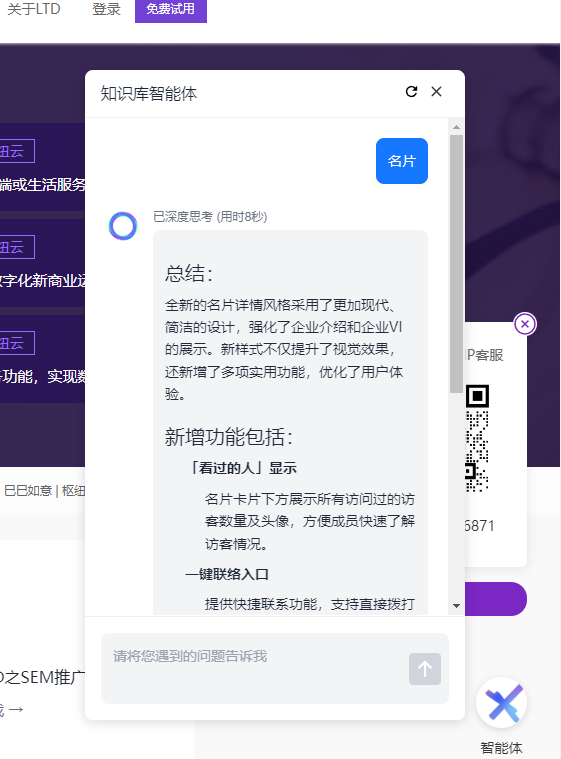Viewport: 561px width, 759px height.
Task: Send message with the up arrow button
Action: tap(425, 669)
